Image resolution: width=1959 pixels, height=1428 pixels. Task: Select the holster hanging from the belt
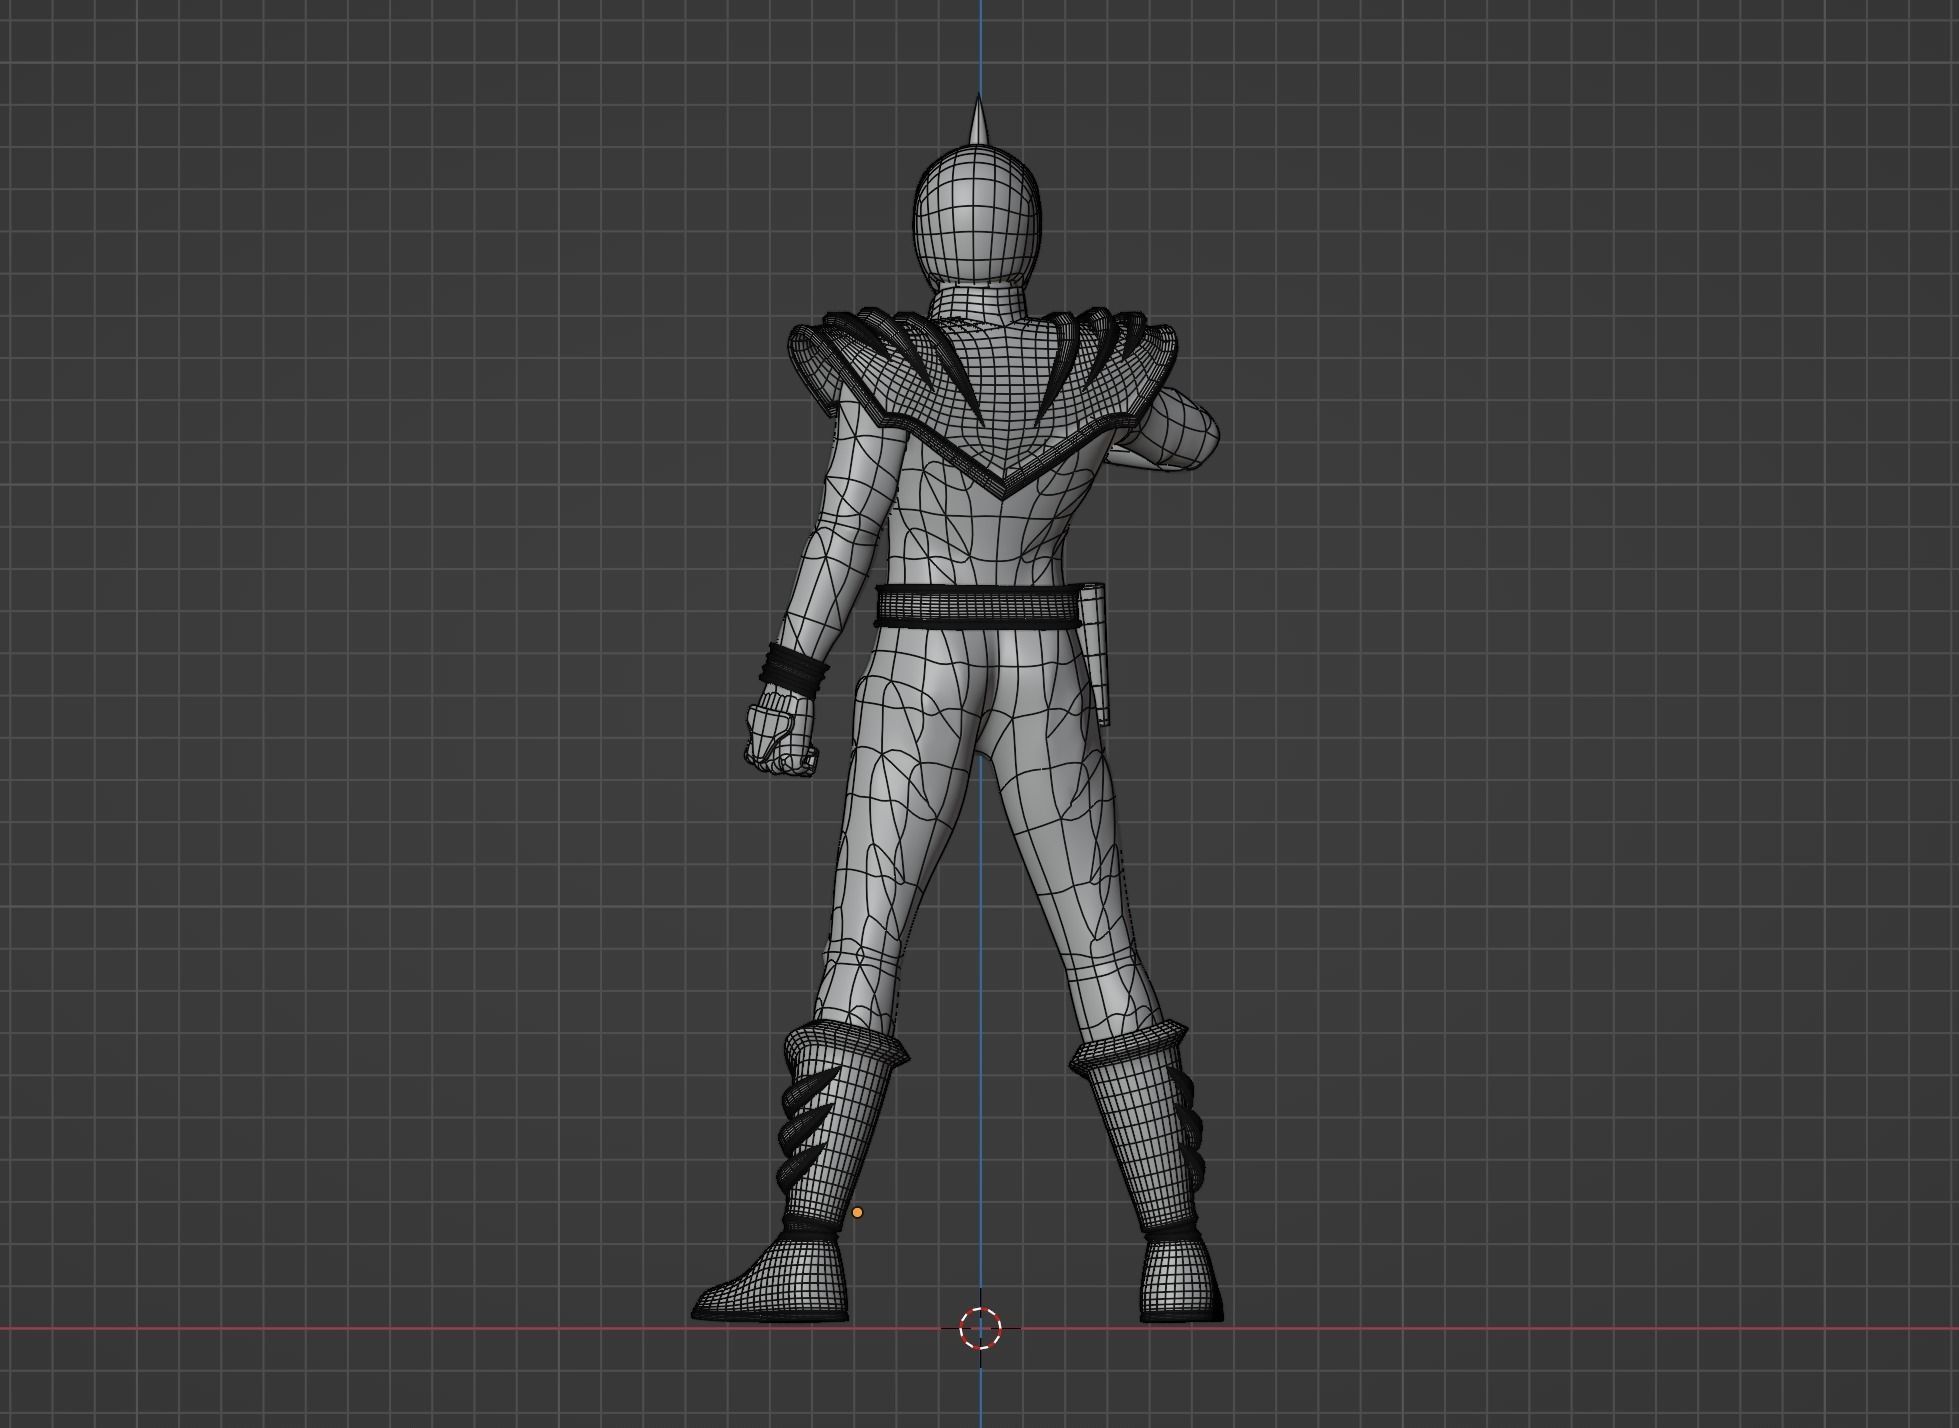(x=1097, y=653)
